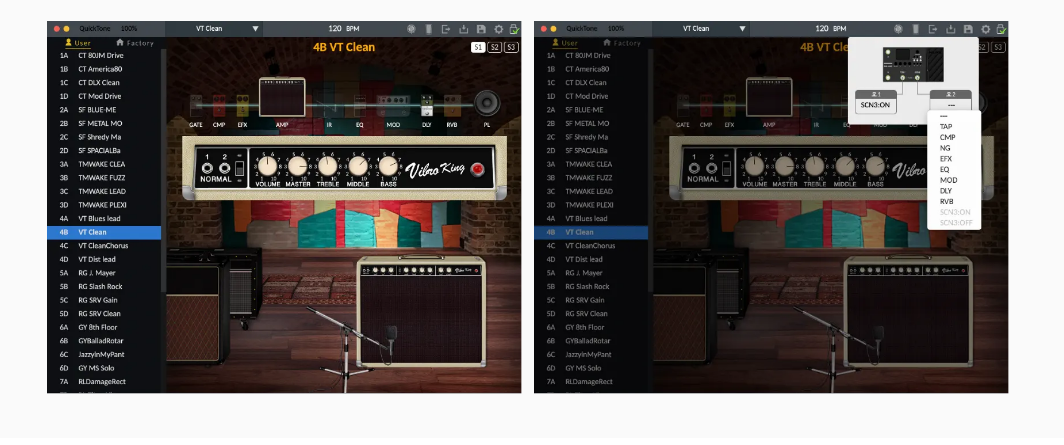Select the DLY pedal in left window chain
The width and height of the screenshot is (1064, 445).
click(427, 106)
